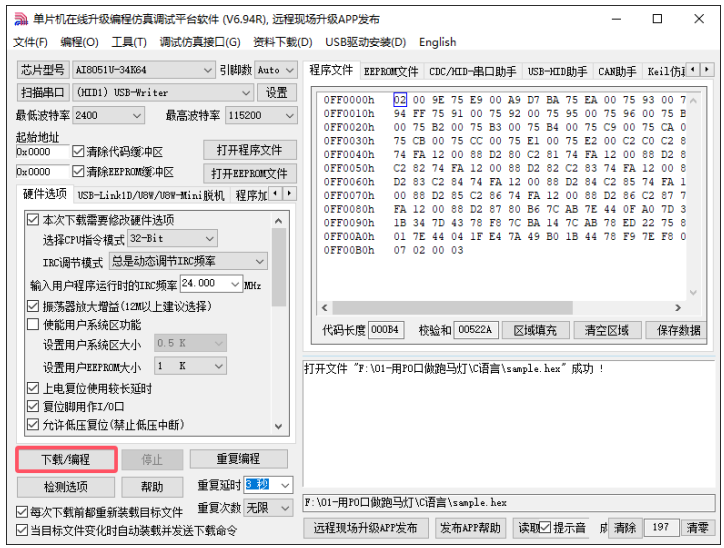Switch to the USB-HID助手 tab
The width and height of the screenshot is (724, 548).
click(x=558, y=72)
